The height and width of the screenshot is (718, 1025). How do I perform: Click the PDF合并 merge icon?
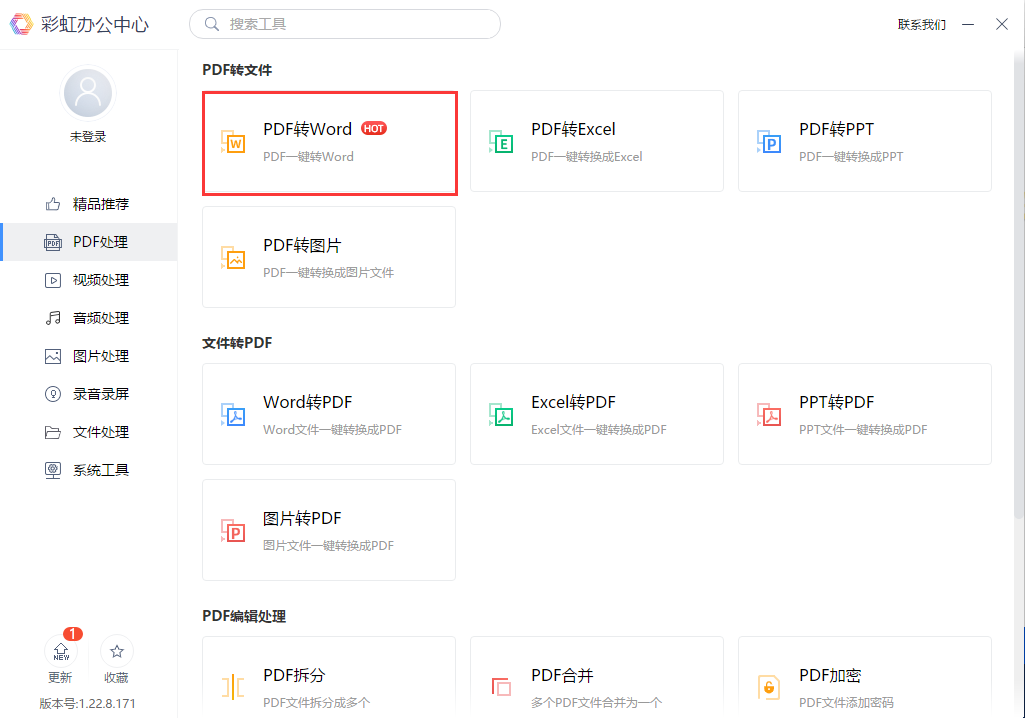501,687
